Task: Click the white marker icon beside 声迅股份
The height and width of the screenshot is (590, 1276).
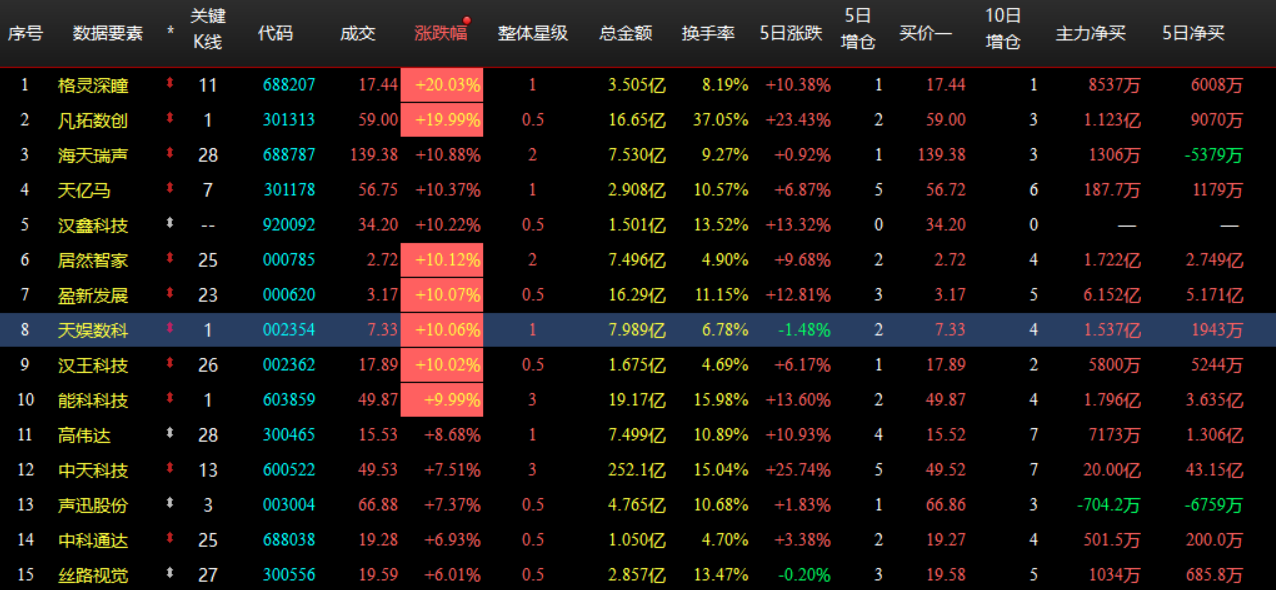Action: tap(169, 504)
